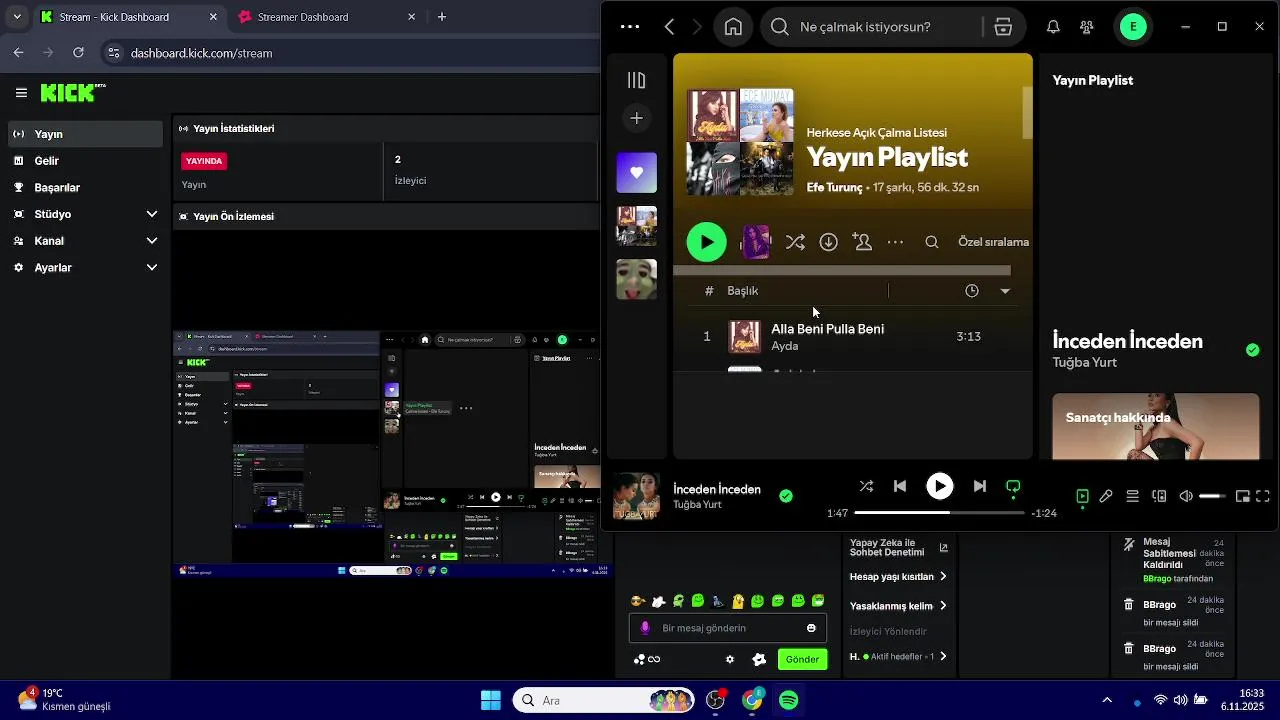The image size is (1280, 720).
Task: Open chat settings gear on Kick
Action: tap(730, 659)
